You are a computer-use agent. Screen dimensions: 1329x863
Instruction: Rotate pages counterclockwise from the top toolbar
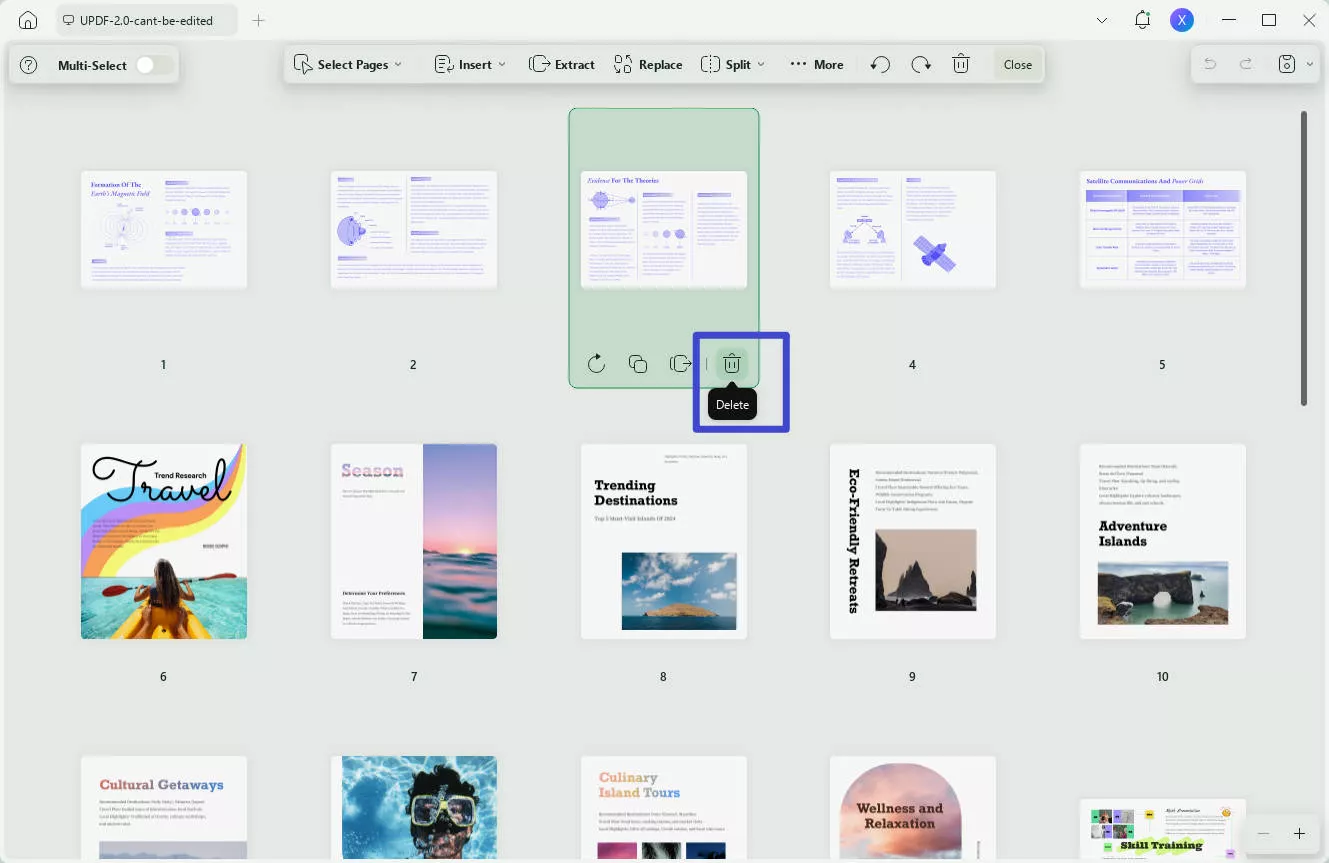click(x=880, y=65)
